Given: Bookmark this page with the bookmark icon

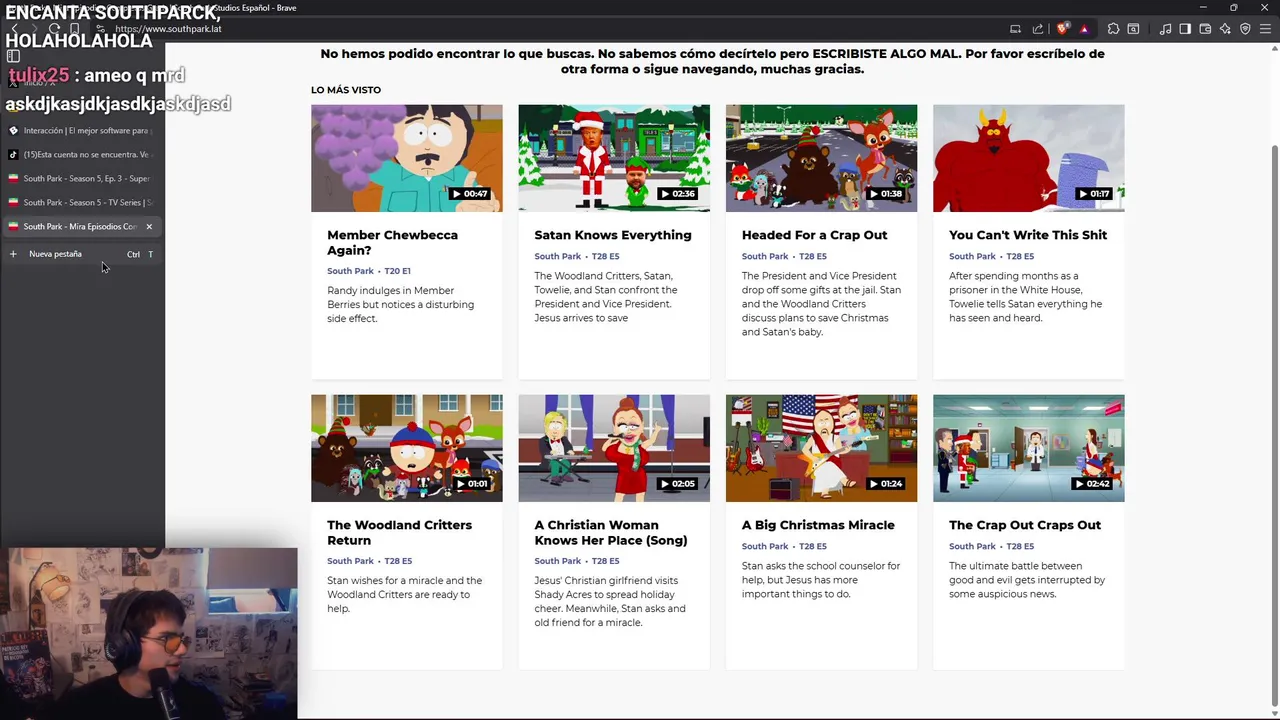Looking at the screenshot, I should [74, 28].
